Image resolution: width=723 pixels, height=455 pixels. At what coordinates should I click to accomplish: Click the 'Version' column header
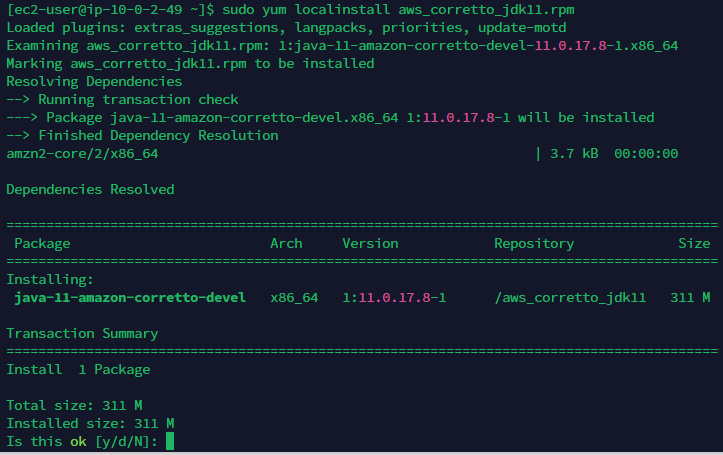(x=370, y=243)
